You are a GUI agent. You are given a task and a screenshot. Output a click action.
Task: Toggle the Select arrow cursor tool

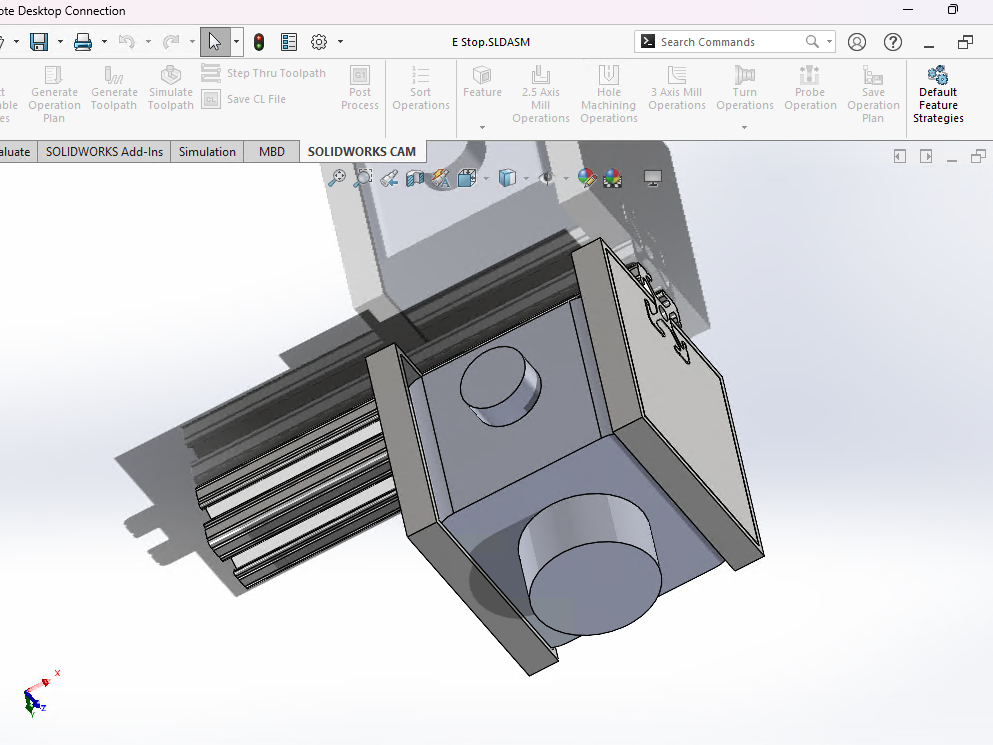(214, 42)
